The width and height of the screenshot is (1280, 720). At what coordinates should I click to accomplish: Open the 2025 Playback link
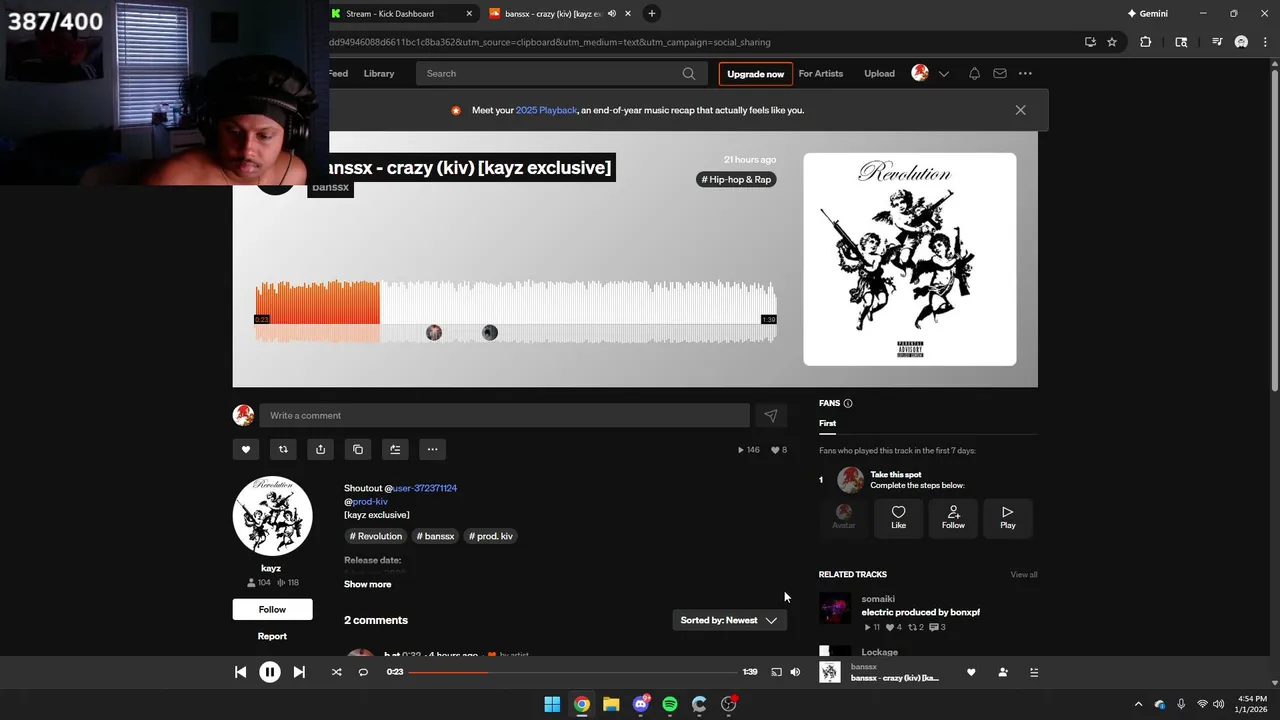point(546,110)
